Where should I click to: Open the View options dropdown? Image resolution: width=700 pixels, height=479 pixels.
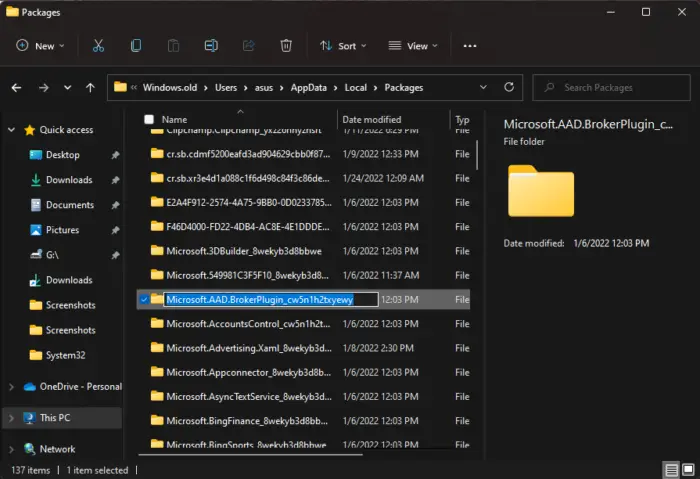[413, 46]
